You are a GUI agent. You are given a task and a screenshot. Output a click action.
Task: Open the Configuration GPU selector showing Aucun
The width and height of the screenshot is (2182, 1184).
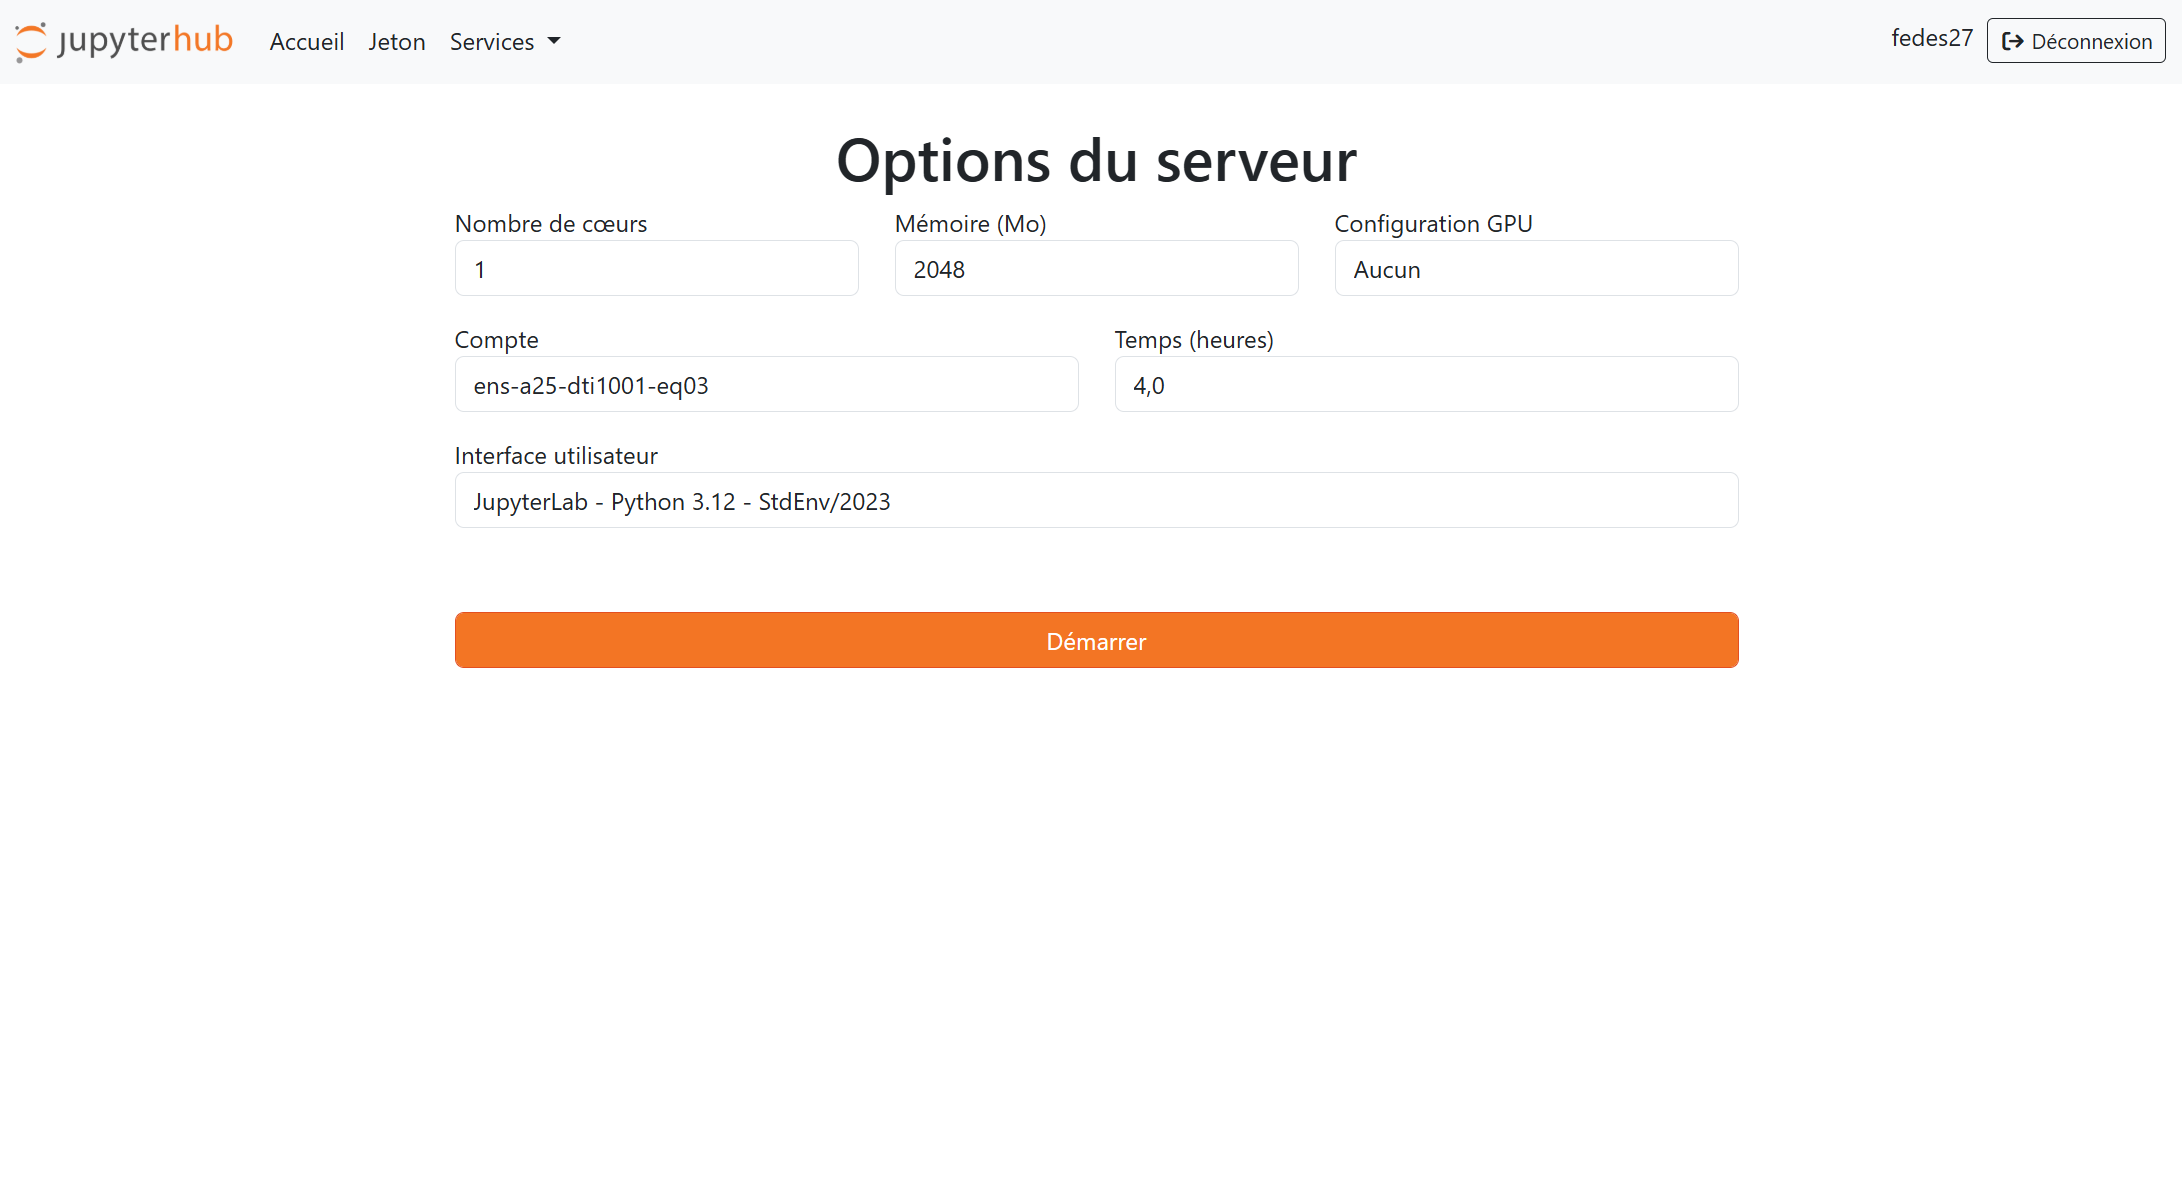coord(1535,268)
